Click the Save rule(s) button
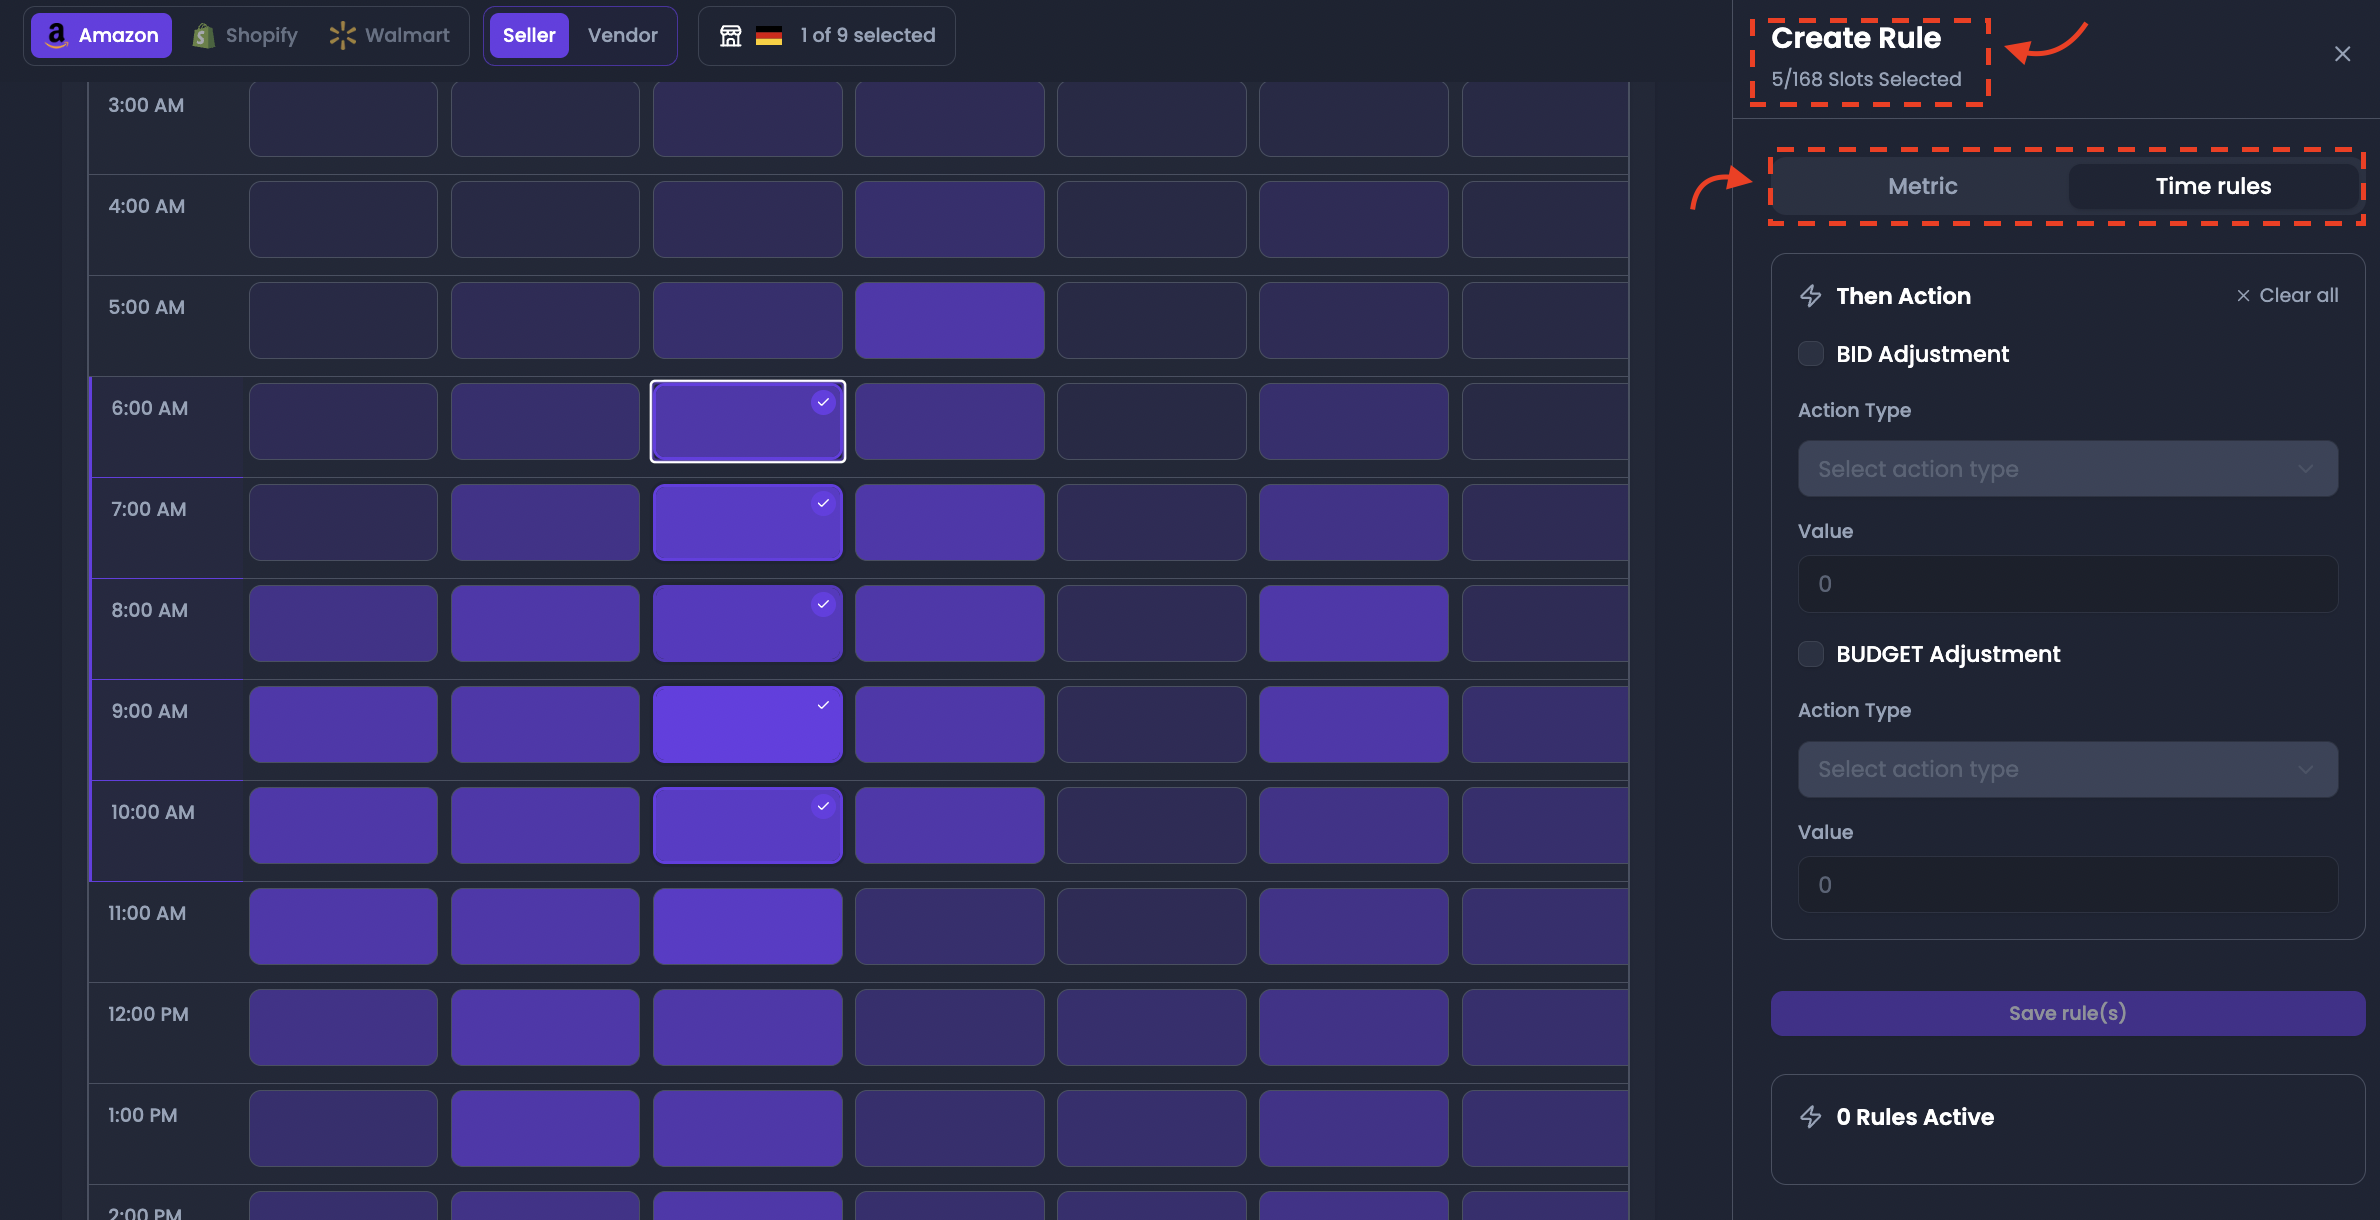The height and width of the screenshot is (1220, 2380). click(x=2068, y=1013)
